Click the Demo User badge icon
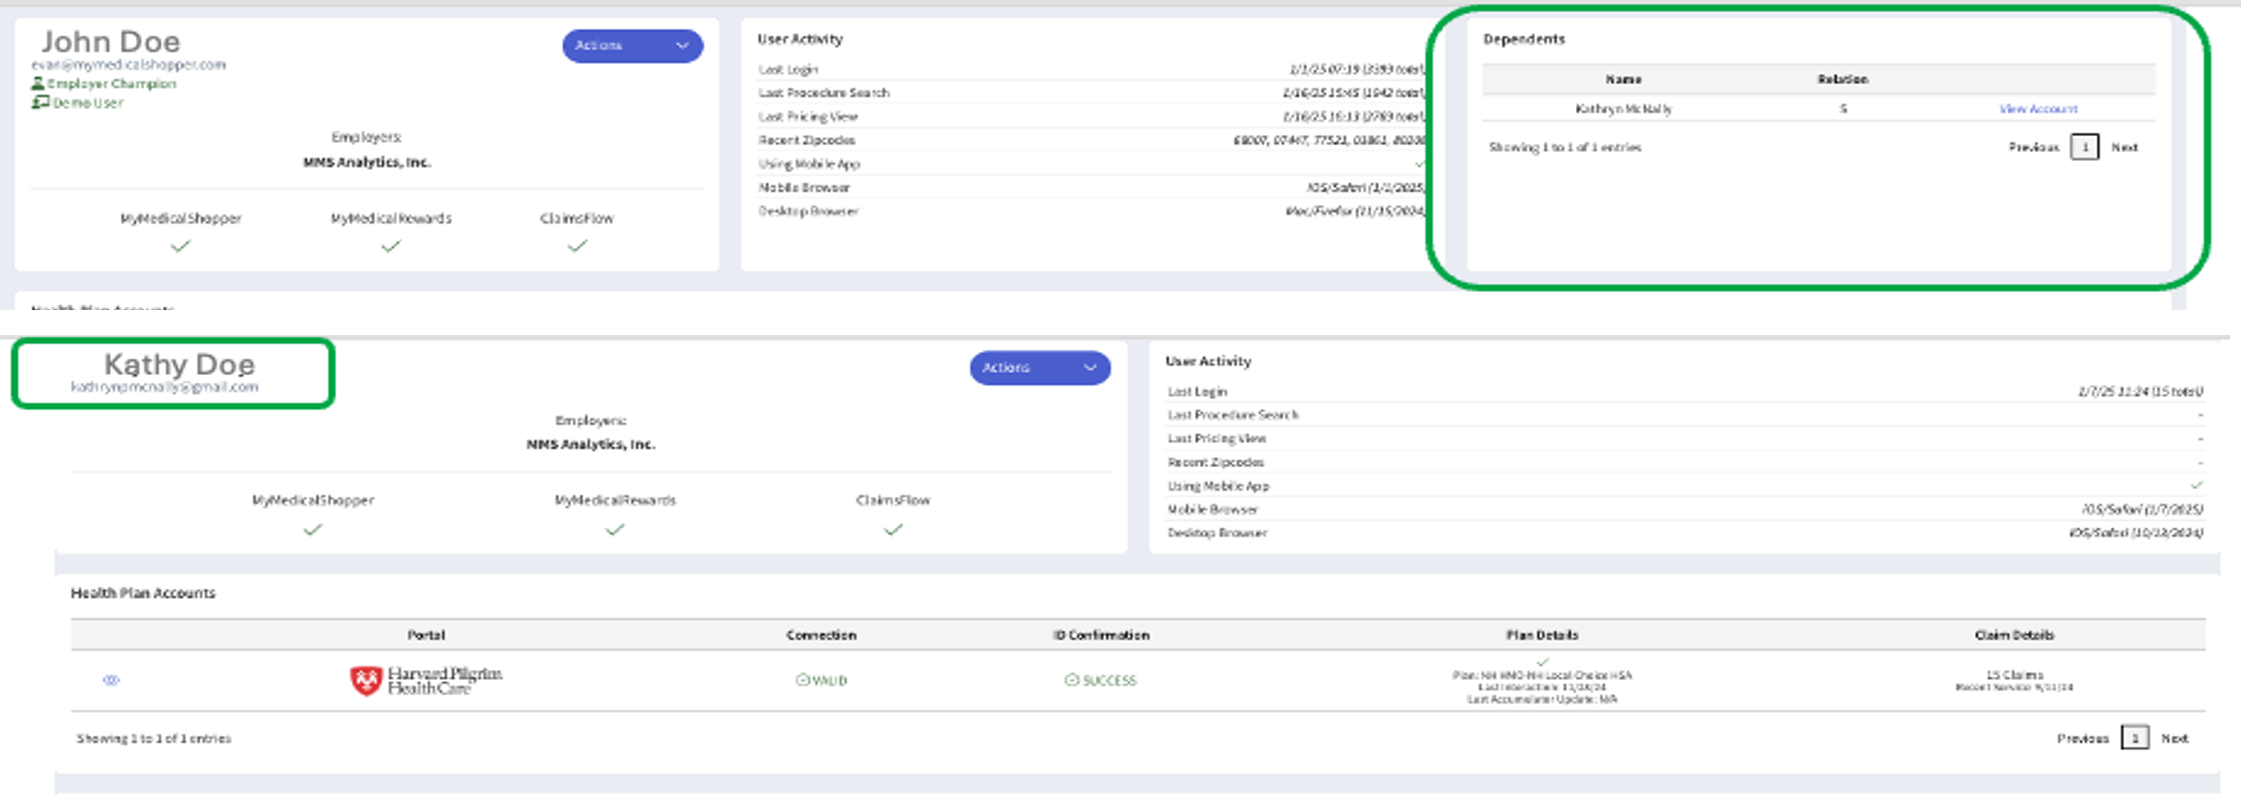 tap(40, 102)
